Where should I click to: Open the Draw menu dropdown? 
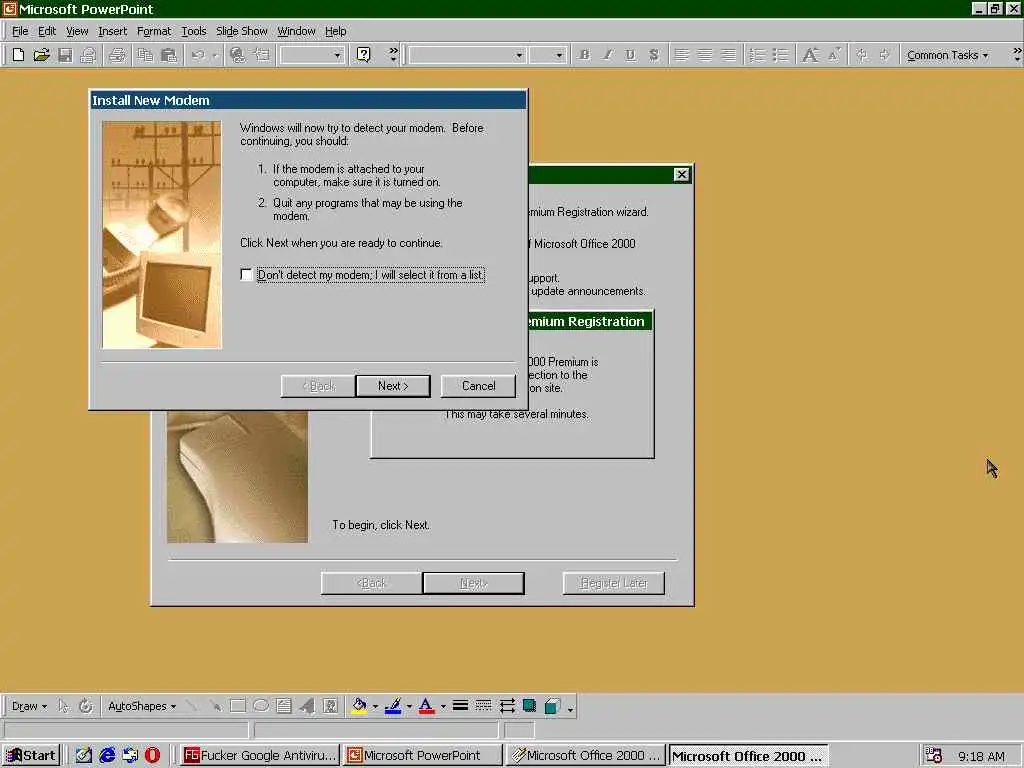tap(29, 706)
